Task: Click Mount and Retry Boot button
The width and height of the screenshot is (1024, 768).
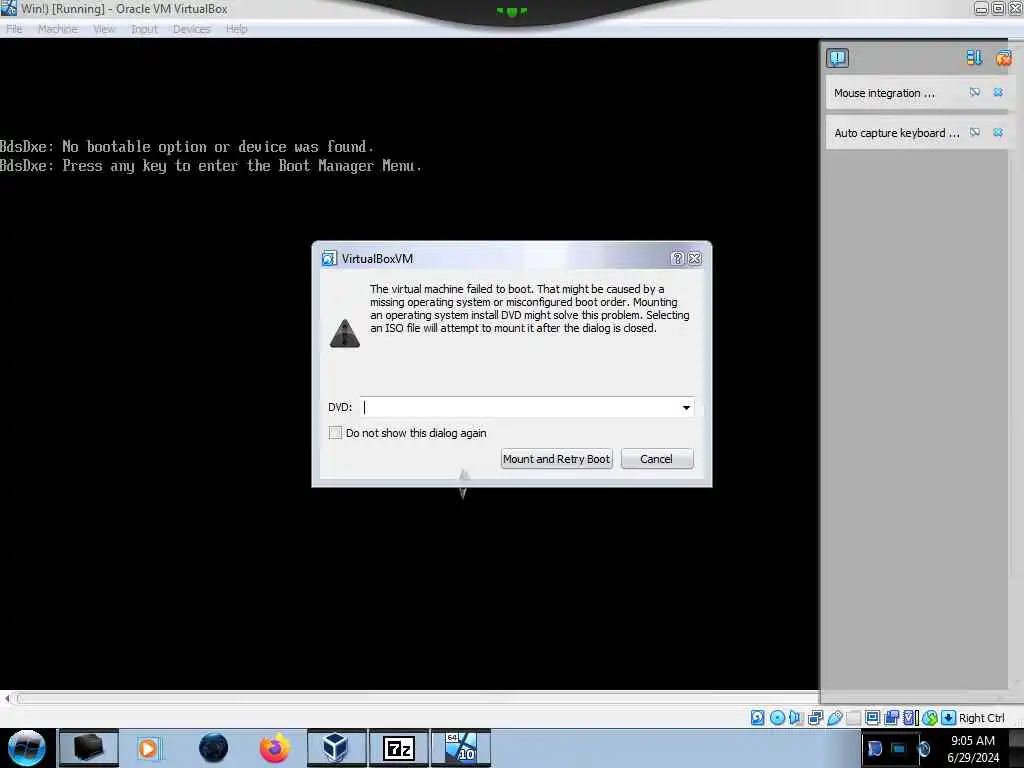Action: (x=556, y=458)
